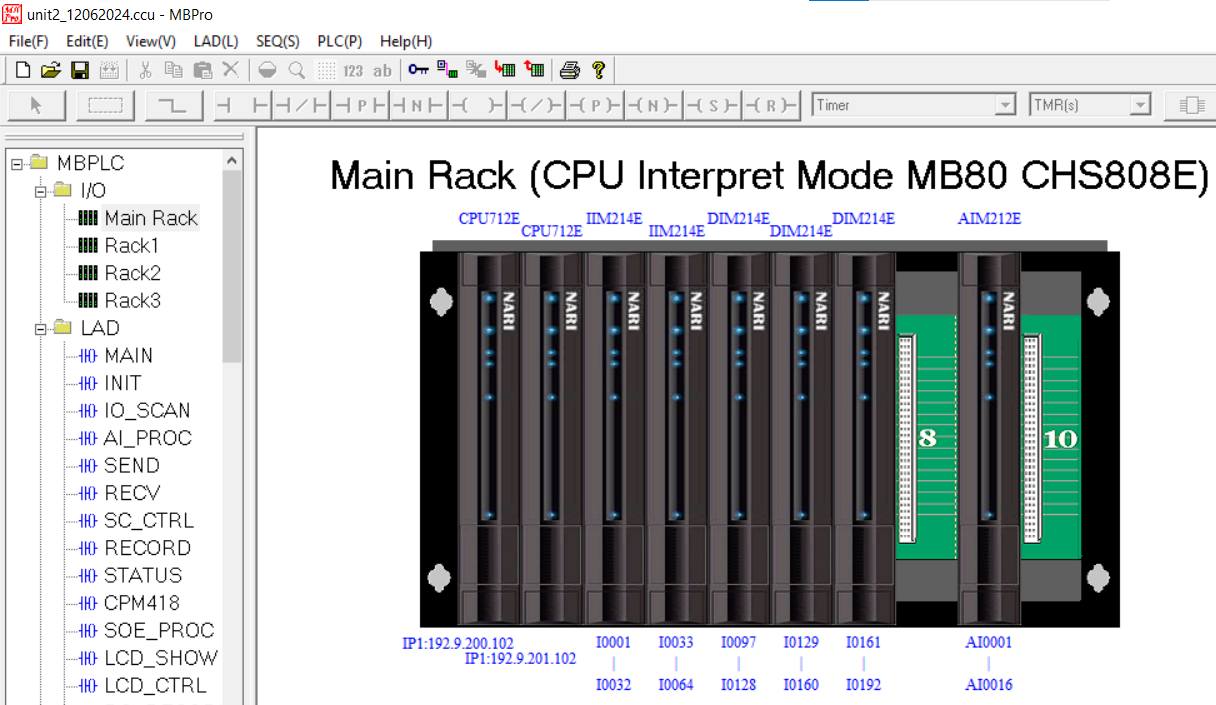Select the arrow pointer tool

pyautogui.click(x=37, y=105)
